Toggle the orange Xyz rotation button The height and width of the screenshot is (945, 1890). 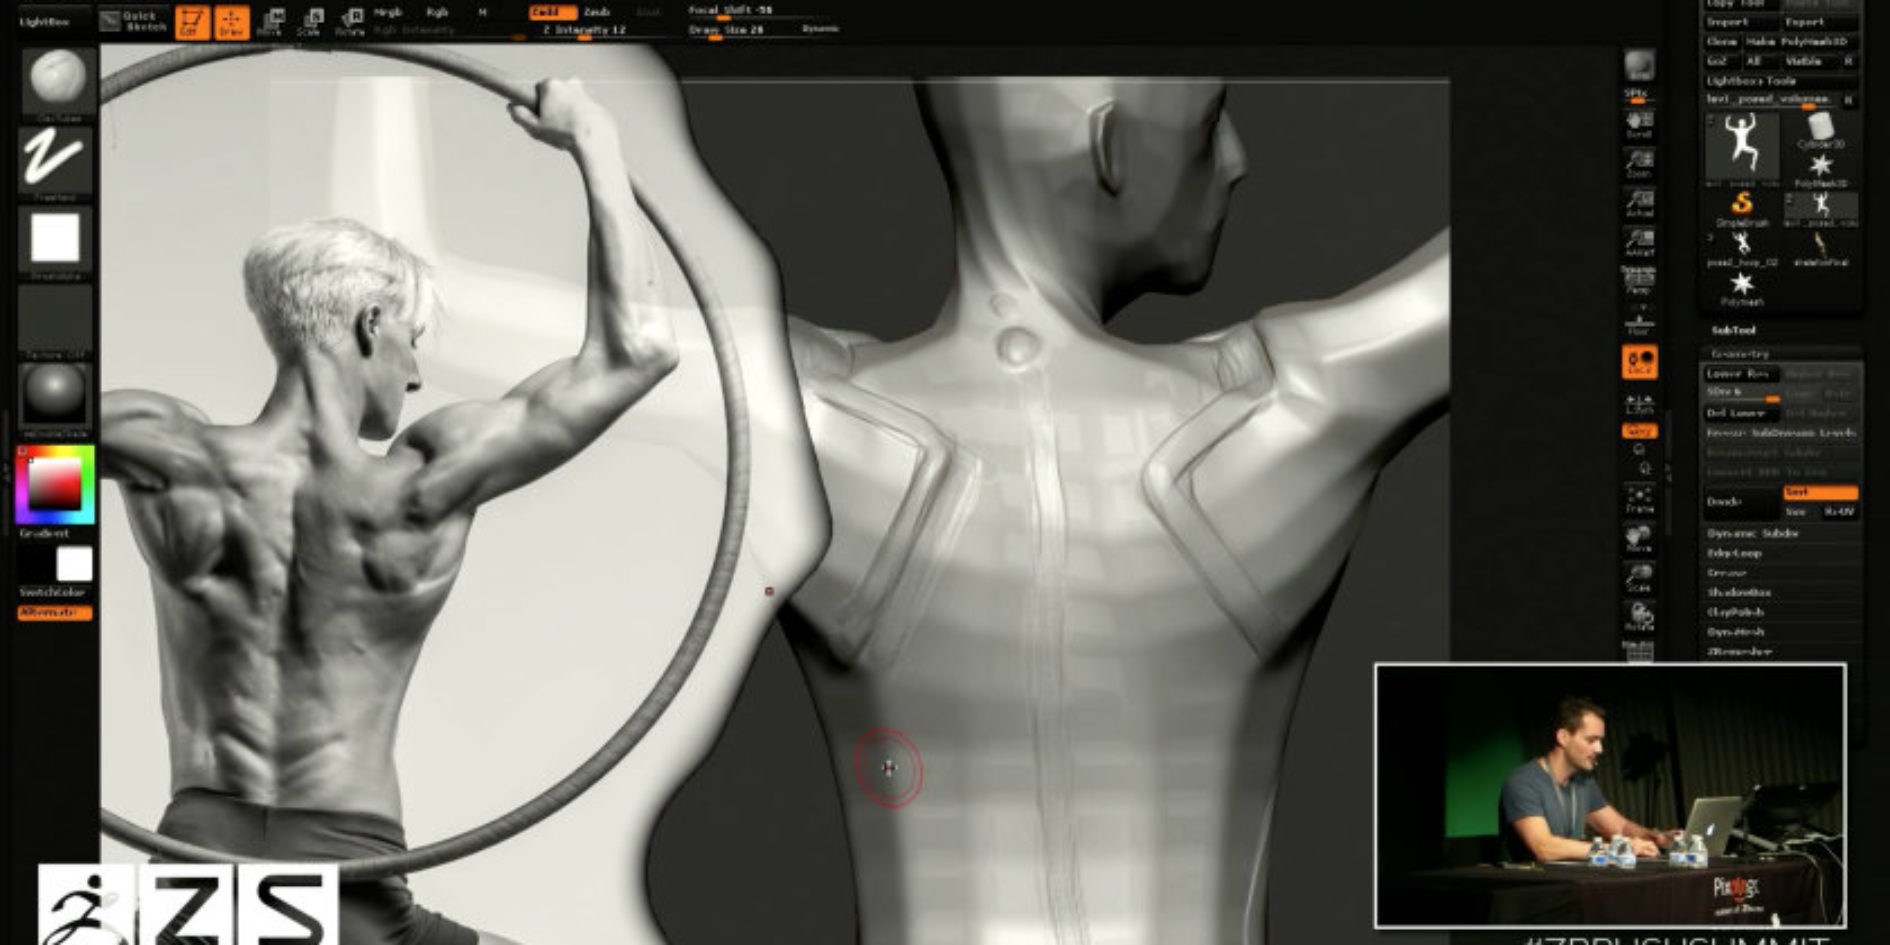point(1639,431)
